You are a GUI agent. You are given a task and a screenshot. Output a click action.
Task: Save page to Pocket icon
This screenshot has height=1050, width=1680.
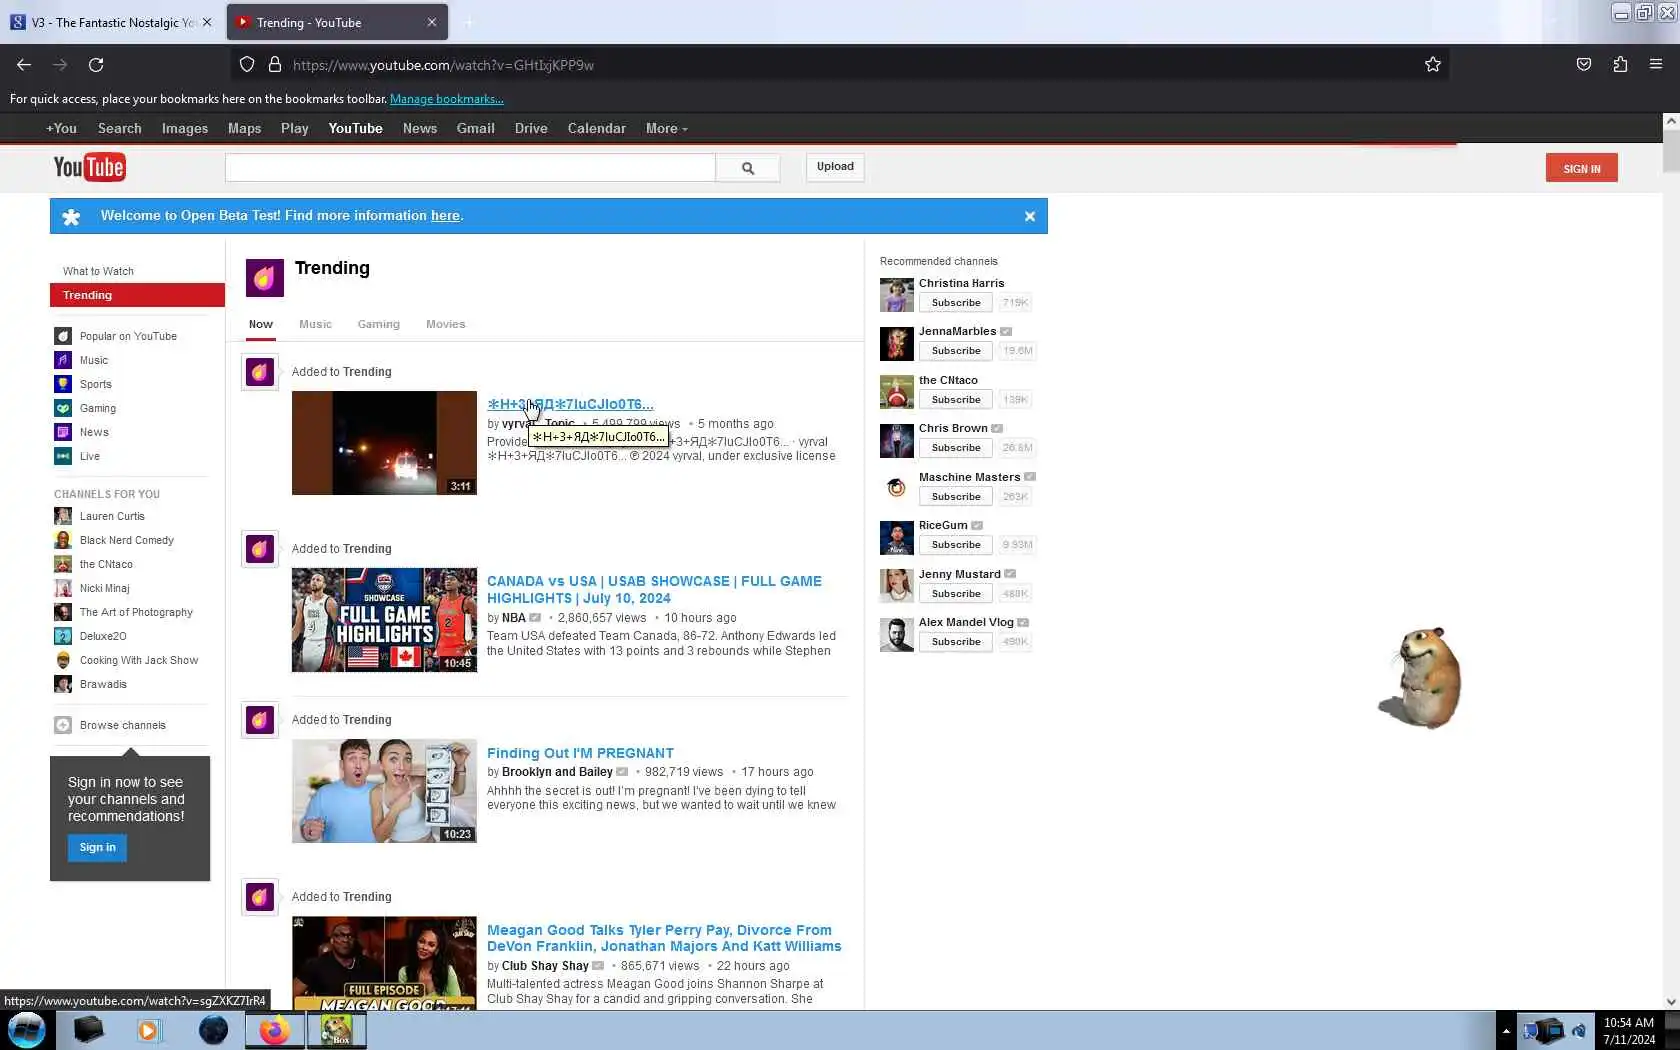(1584, 65)
